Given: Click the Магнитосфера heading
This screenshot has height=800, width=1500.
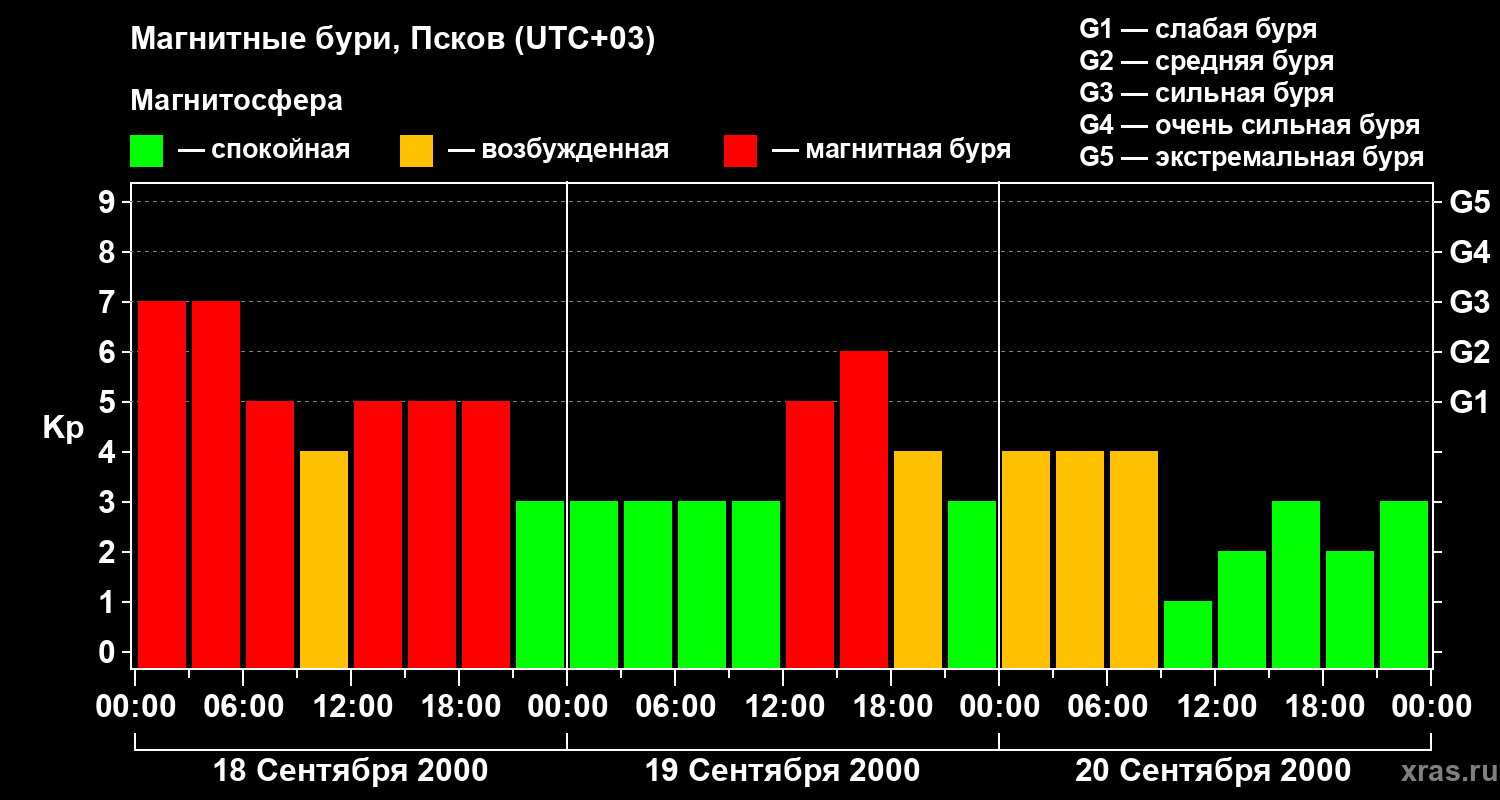Looking at the screenshot, I should pos(236,101).
